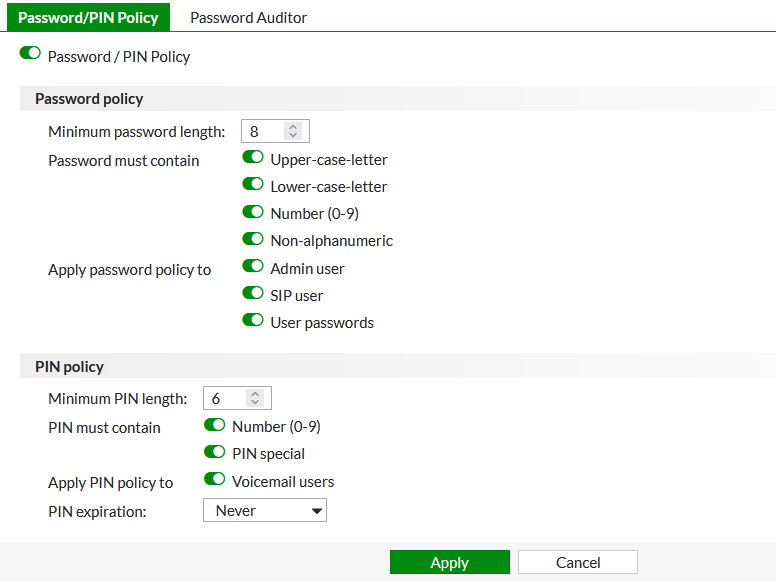
Task: Toggle password policy for Admin user
Action: pos(253,266)
